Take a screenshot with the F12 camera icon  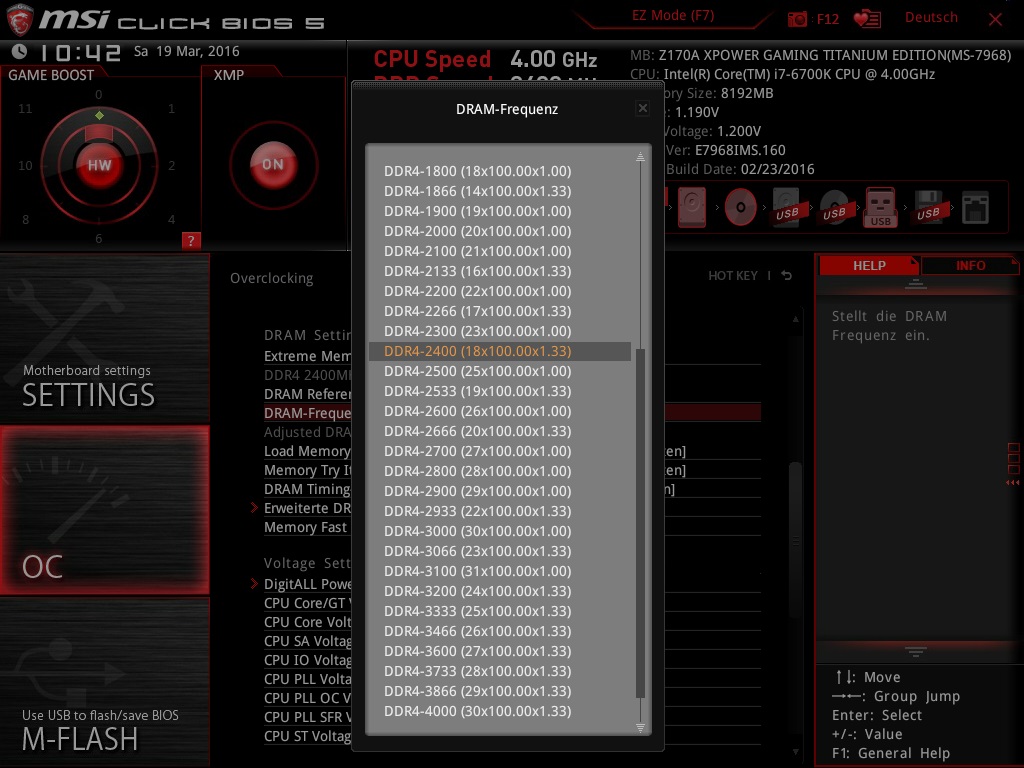[x=797, y=19]
